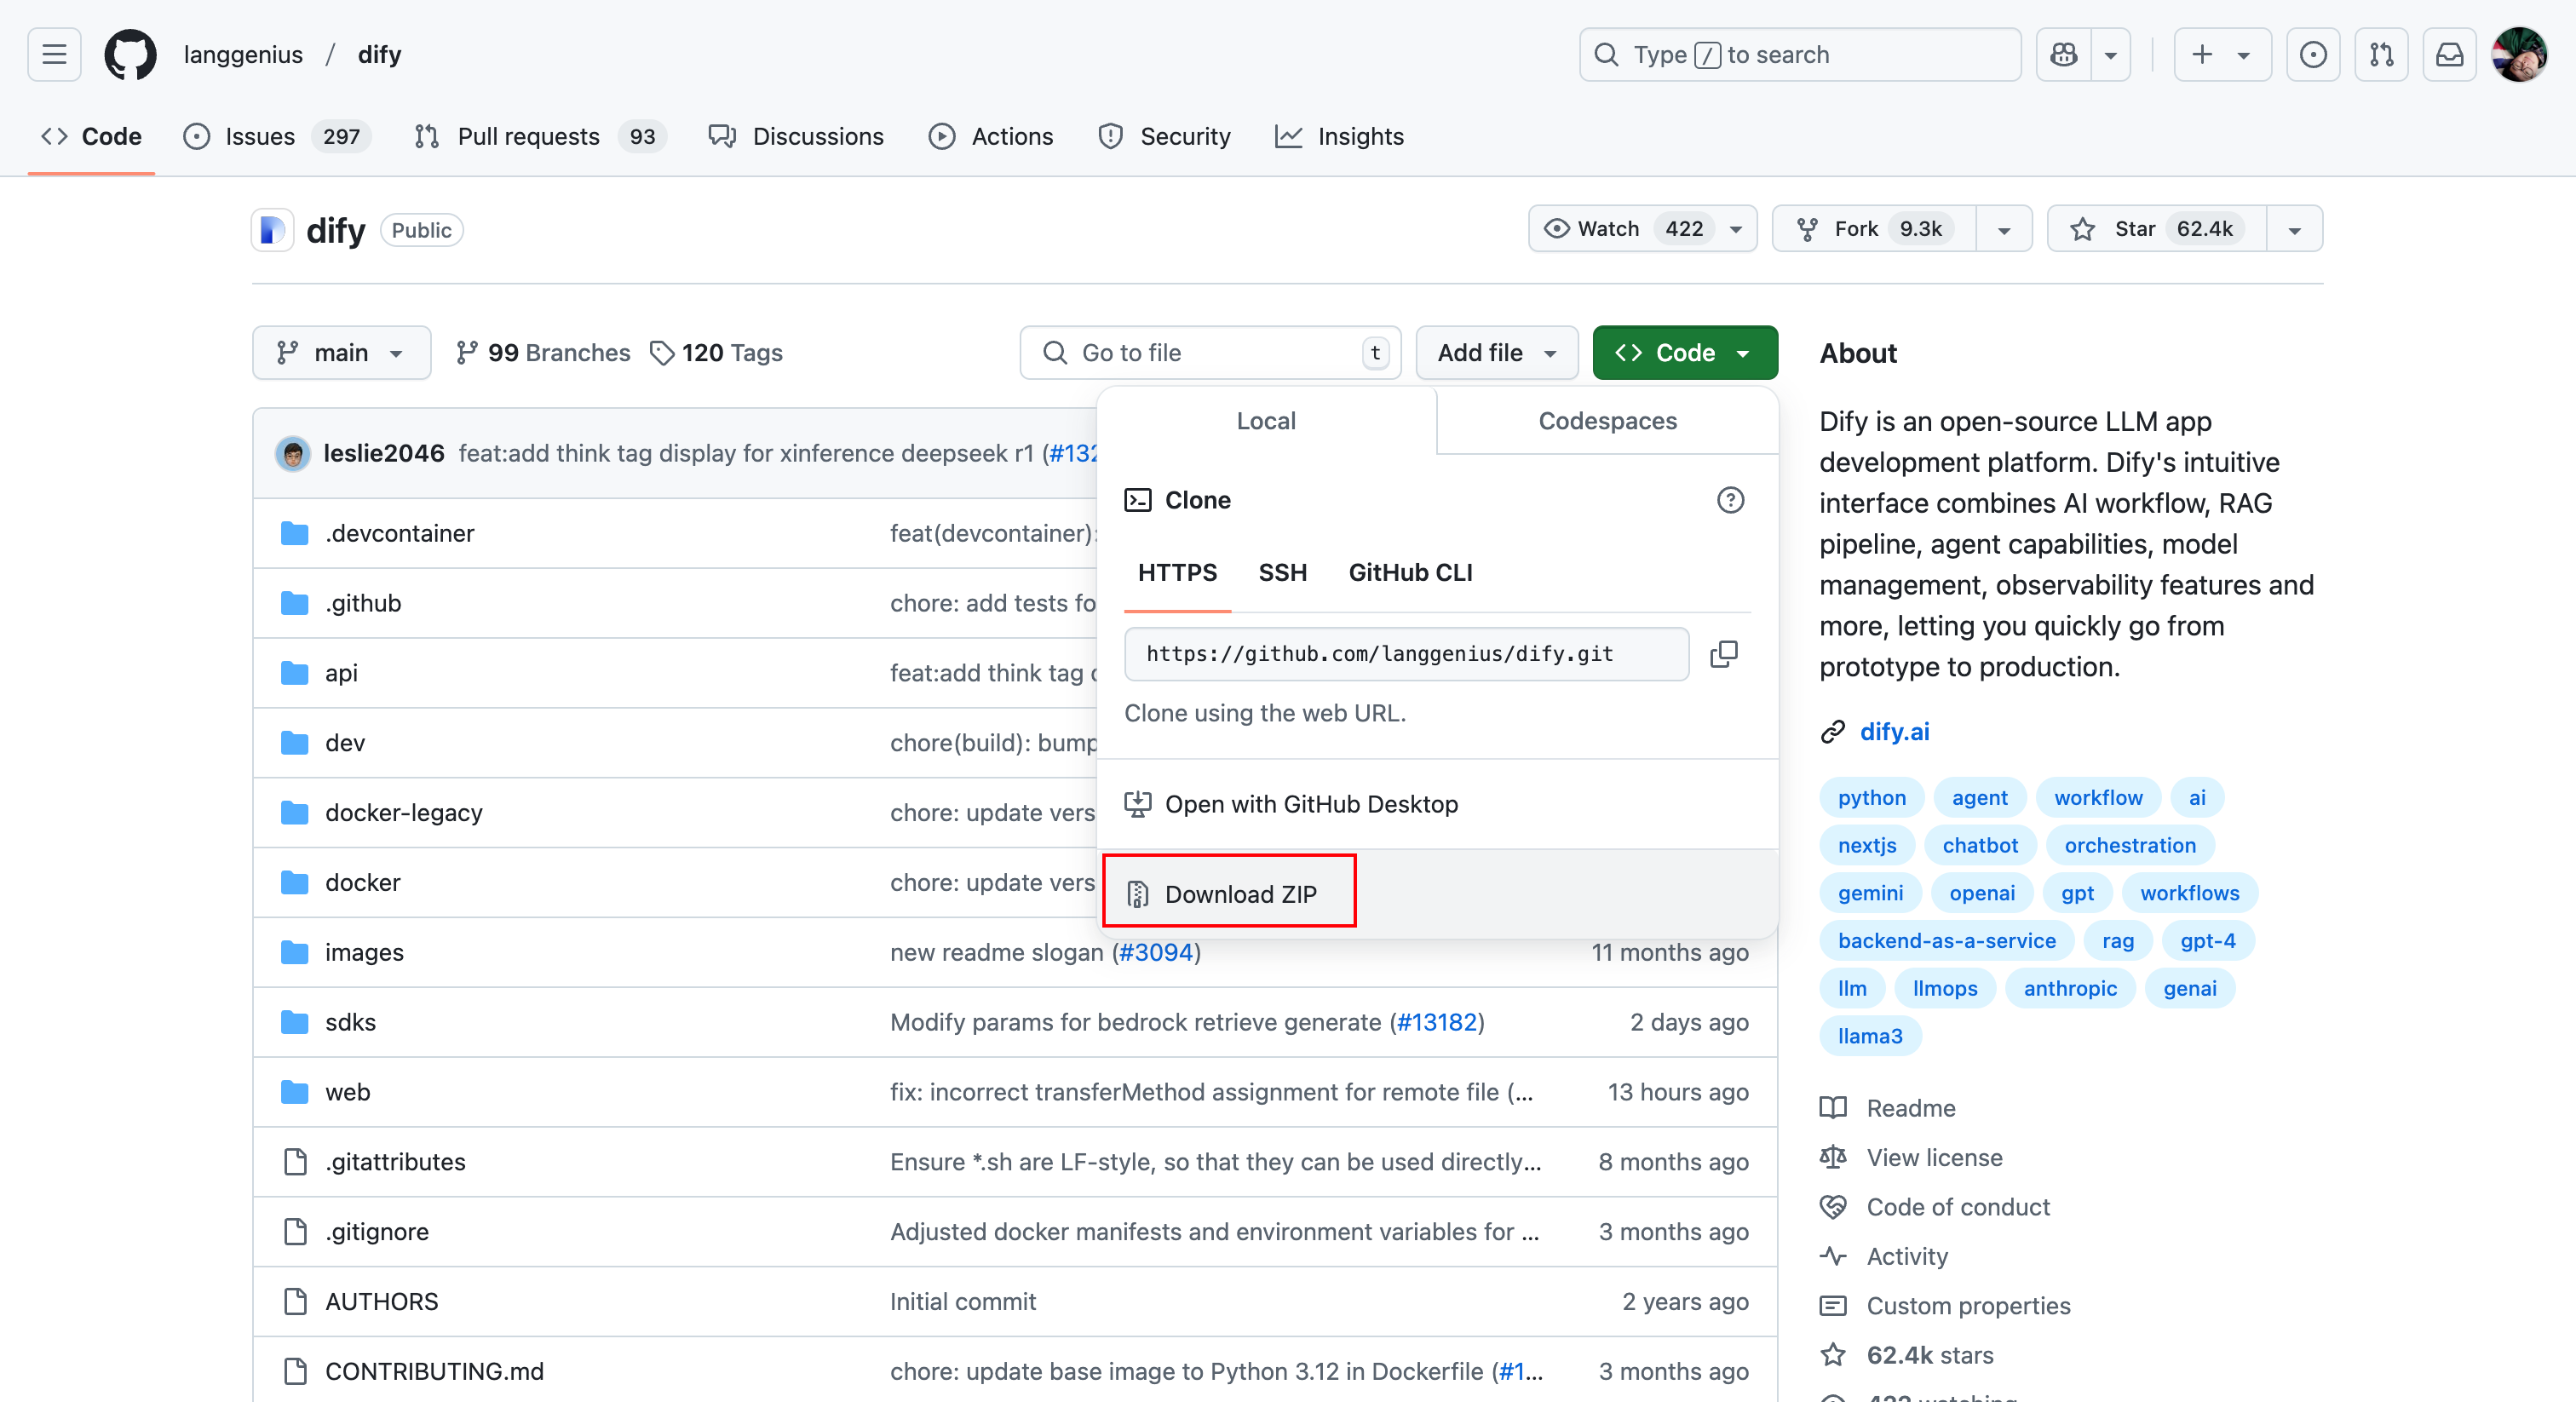The image size is (2576, 1402).
Task: Select the SSH clone method
Action: coord(1282,573)
